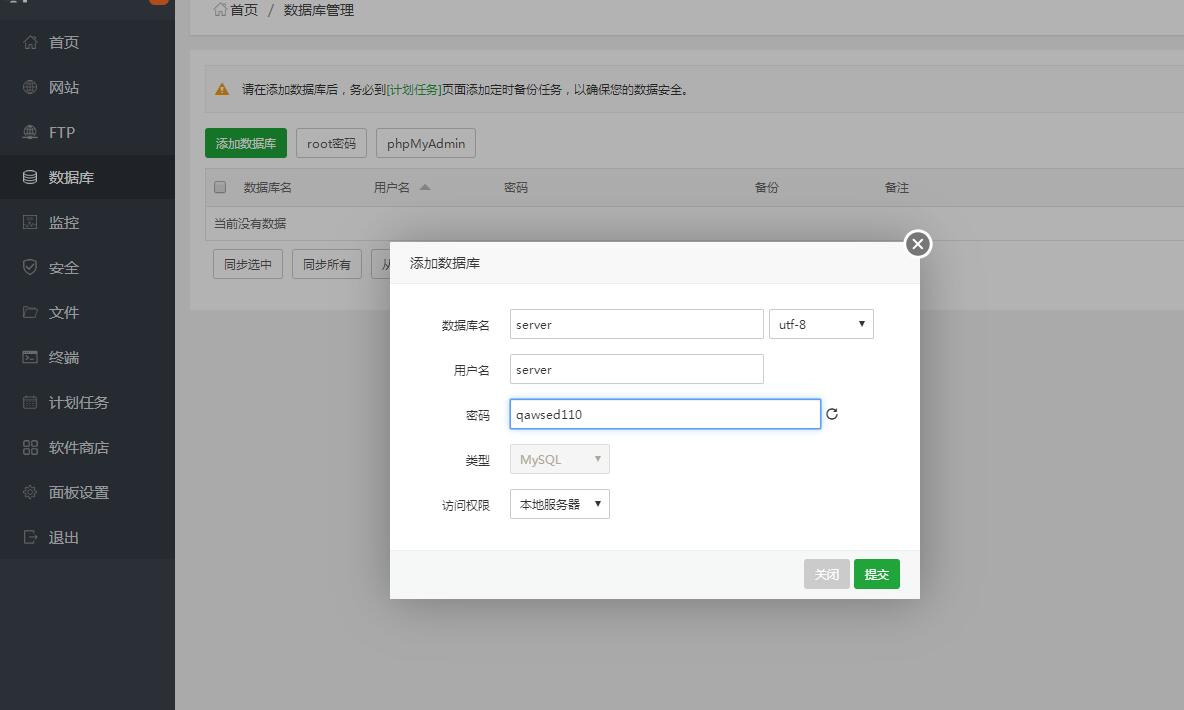Open phpMyAdmin via its button
Viewport: 1184px width, 710px height.
426,143
